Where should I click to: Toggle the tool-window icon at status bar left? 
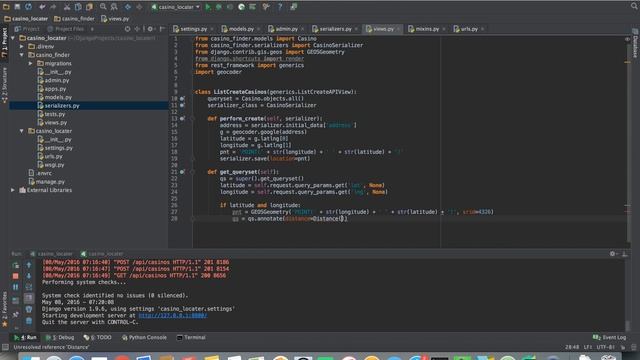5,347
